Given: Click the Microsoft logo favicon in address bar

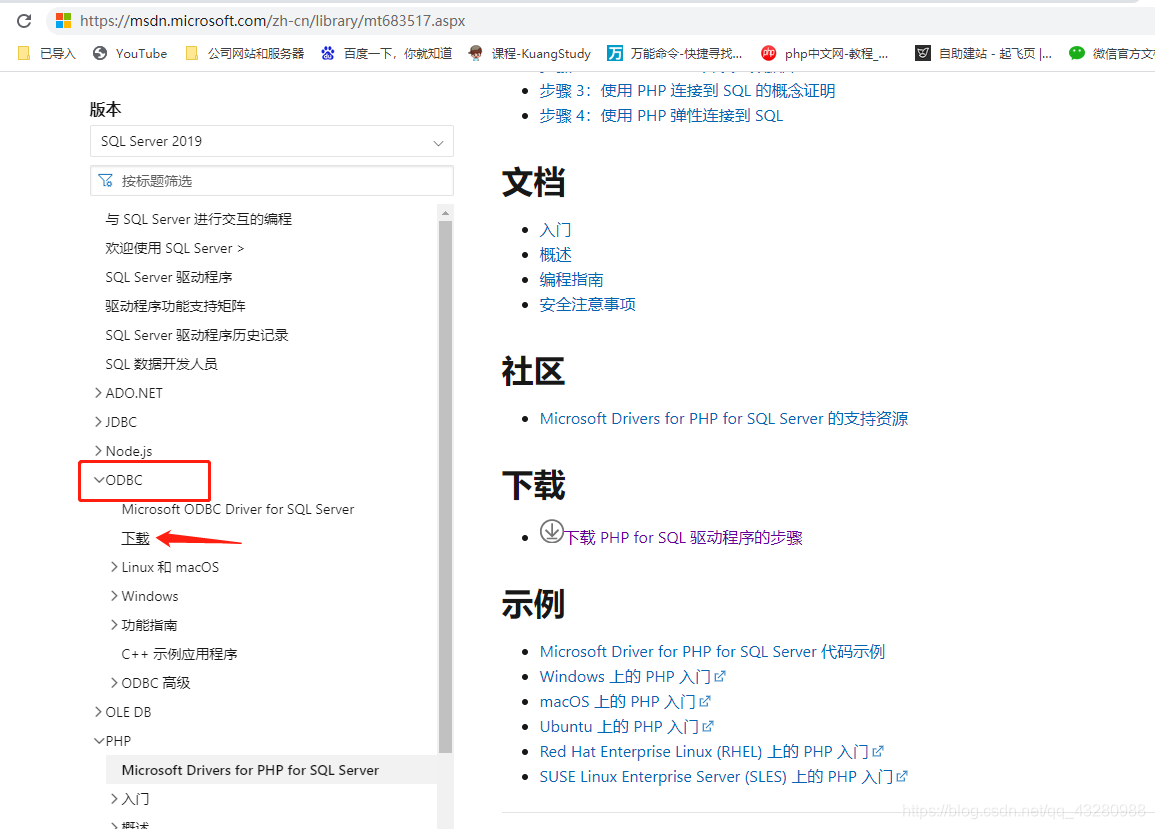Looking at the screenshot, I should [x=63, y=21].
